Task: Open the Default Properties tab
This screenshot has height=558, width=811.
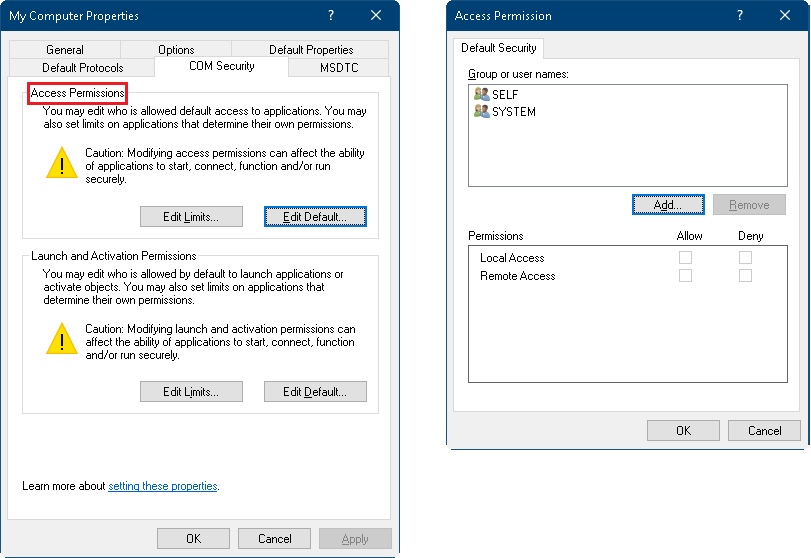Action: tap(311, 50)
